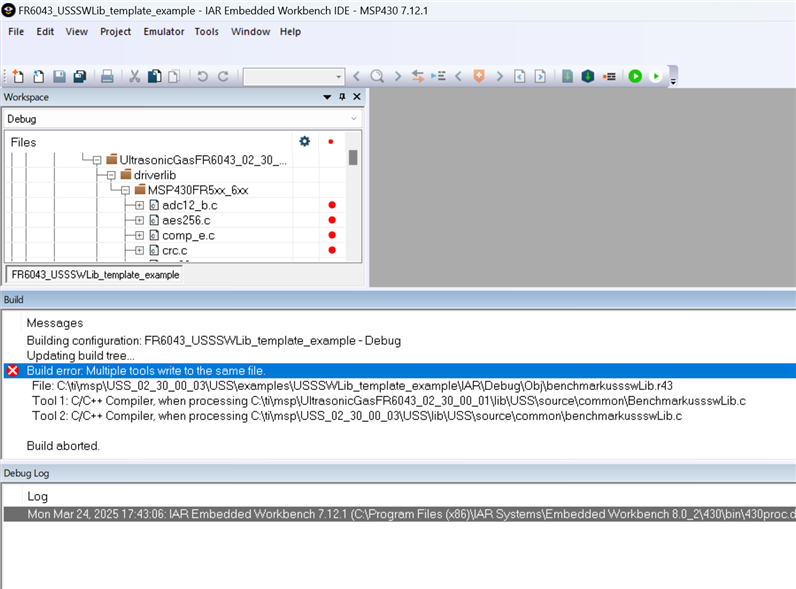Select the driverlib folder
The height and width of the screenshot is (589, 796).
coord(155,175)
